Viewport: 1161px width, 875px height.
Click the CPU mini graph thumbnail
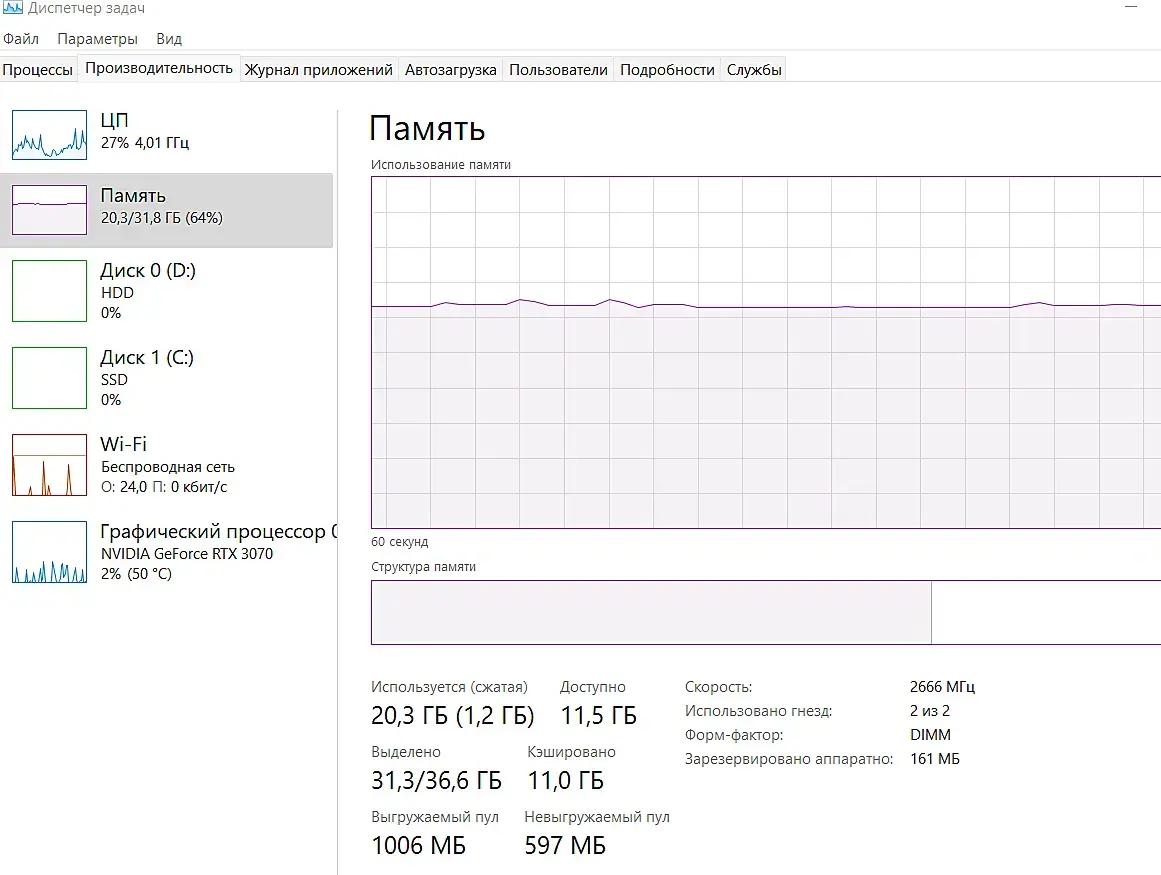click(x=49, y=135)
